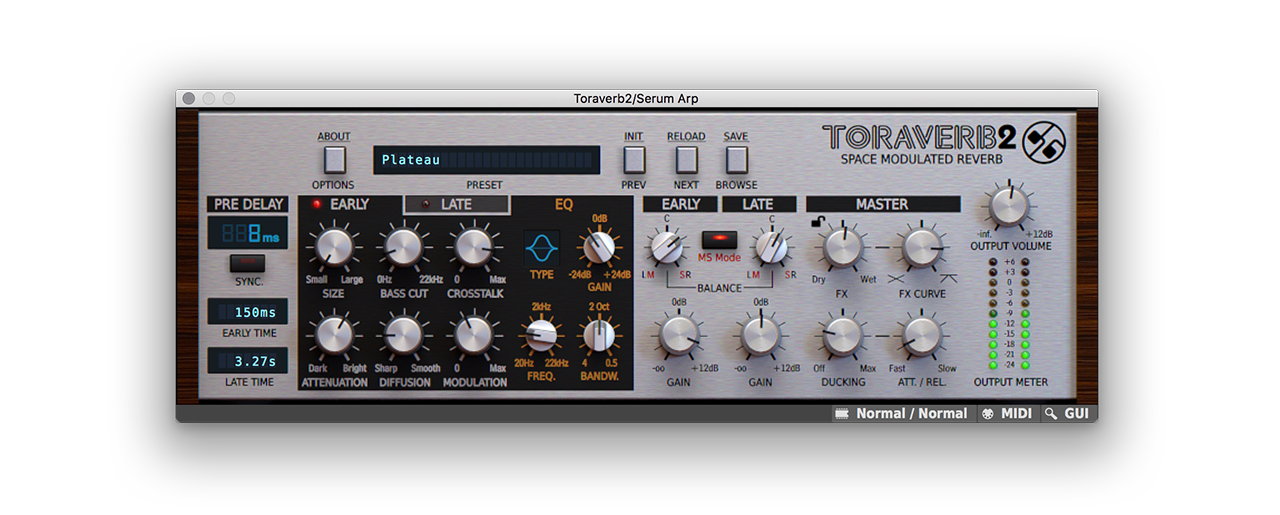1280x515 pixels.
Task: Click the magnifier icon next to GUI
Action: pos(1051,413)
